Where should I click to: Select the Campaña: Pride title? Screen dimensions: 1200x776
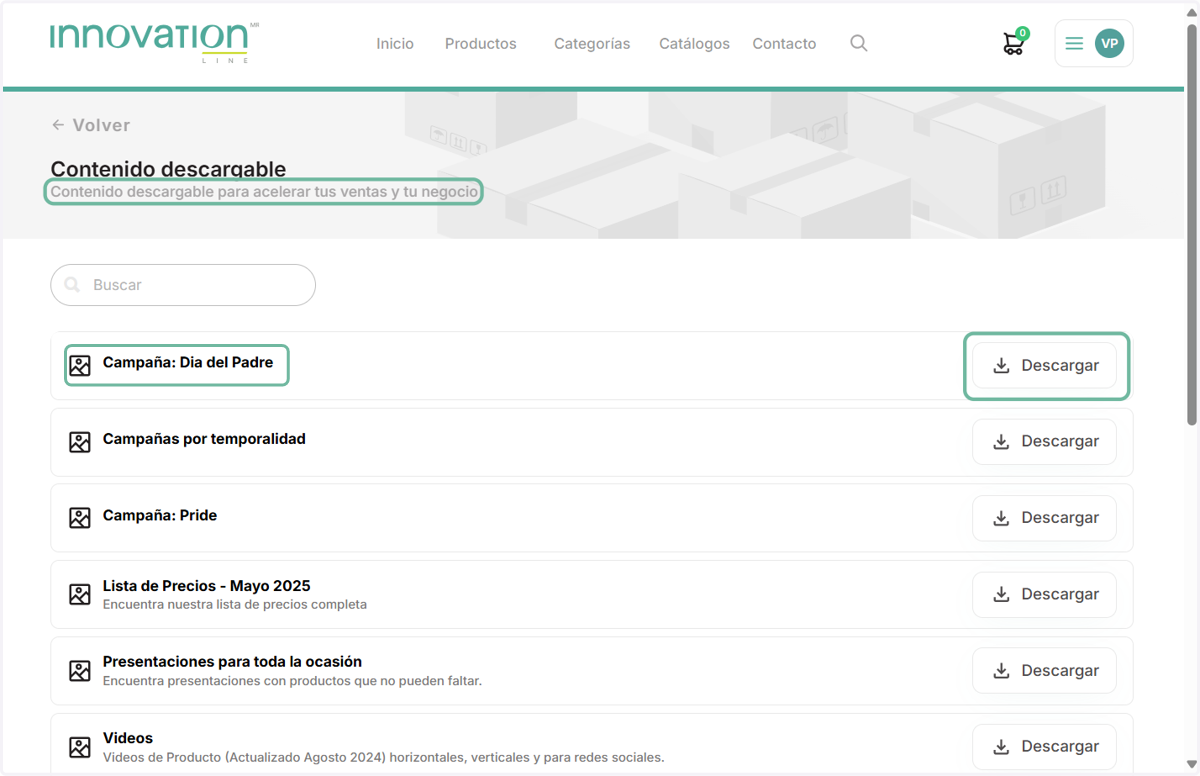tap(160, 516)
